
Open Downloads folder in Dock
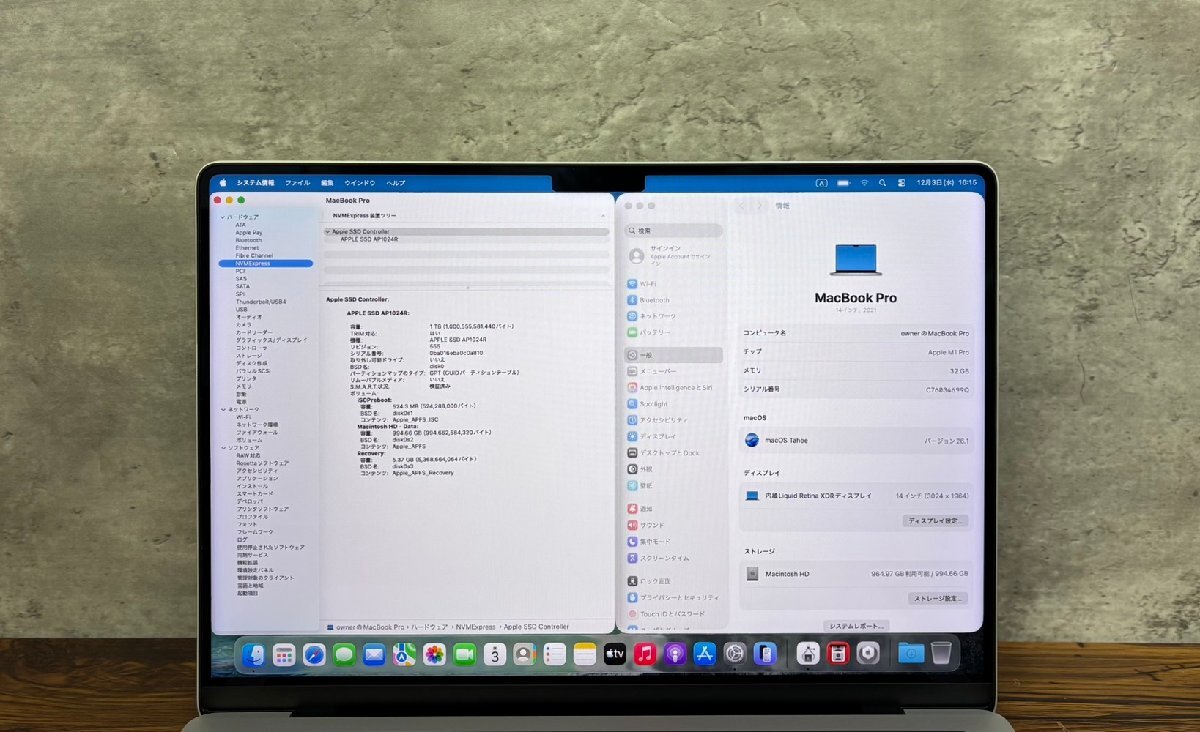(x=910, y=654)
